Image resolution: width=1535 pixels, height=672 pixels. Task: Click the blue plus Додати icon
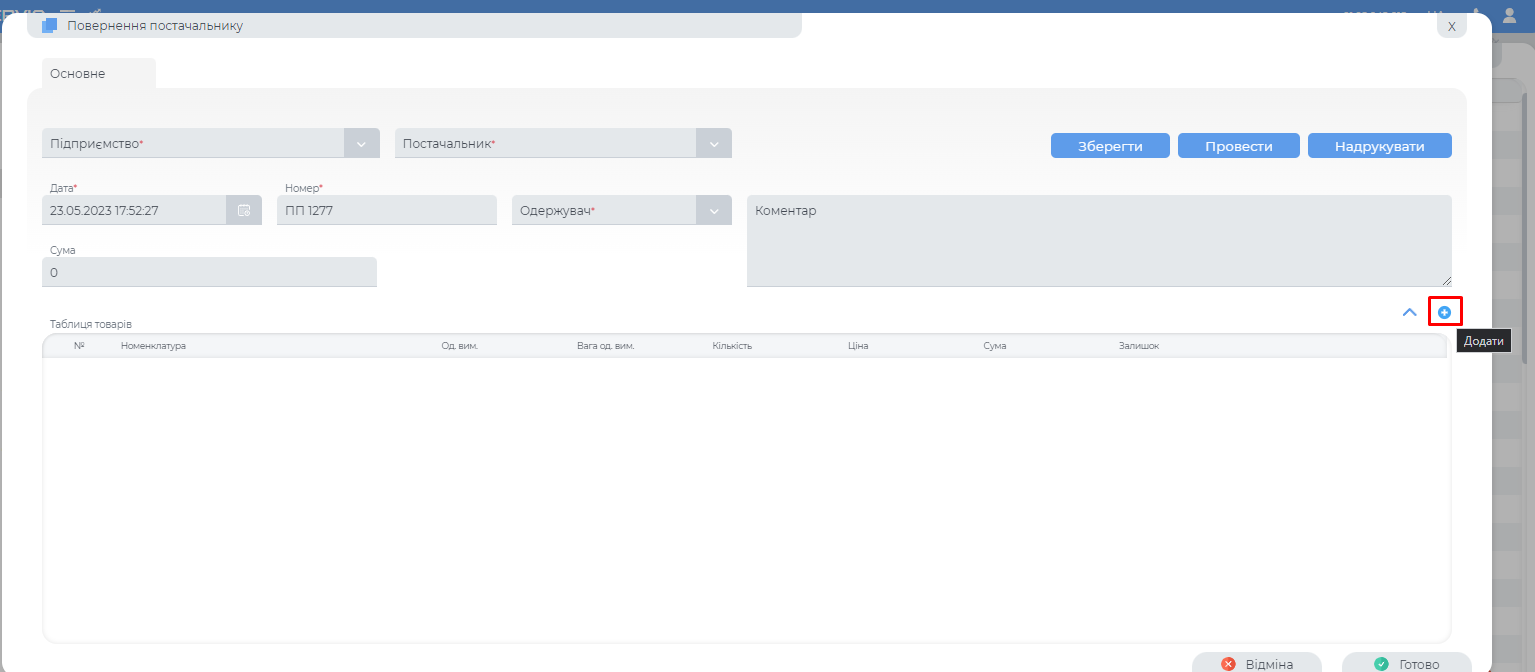coord(1444,312)
